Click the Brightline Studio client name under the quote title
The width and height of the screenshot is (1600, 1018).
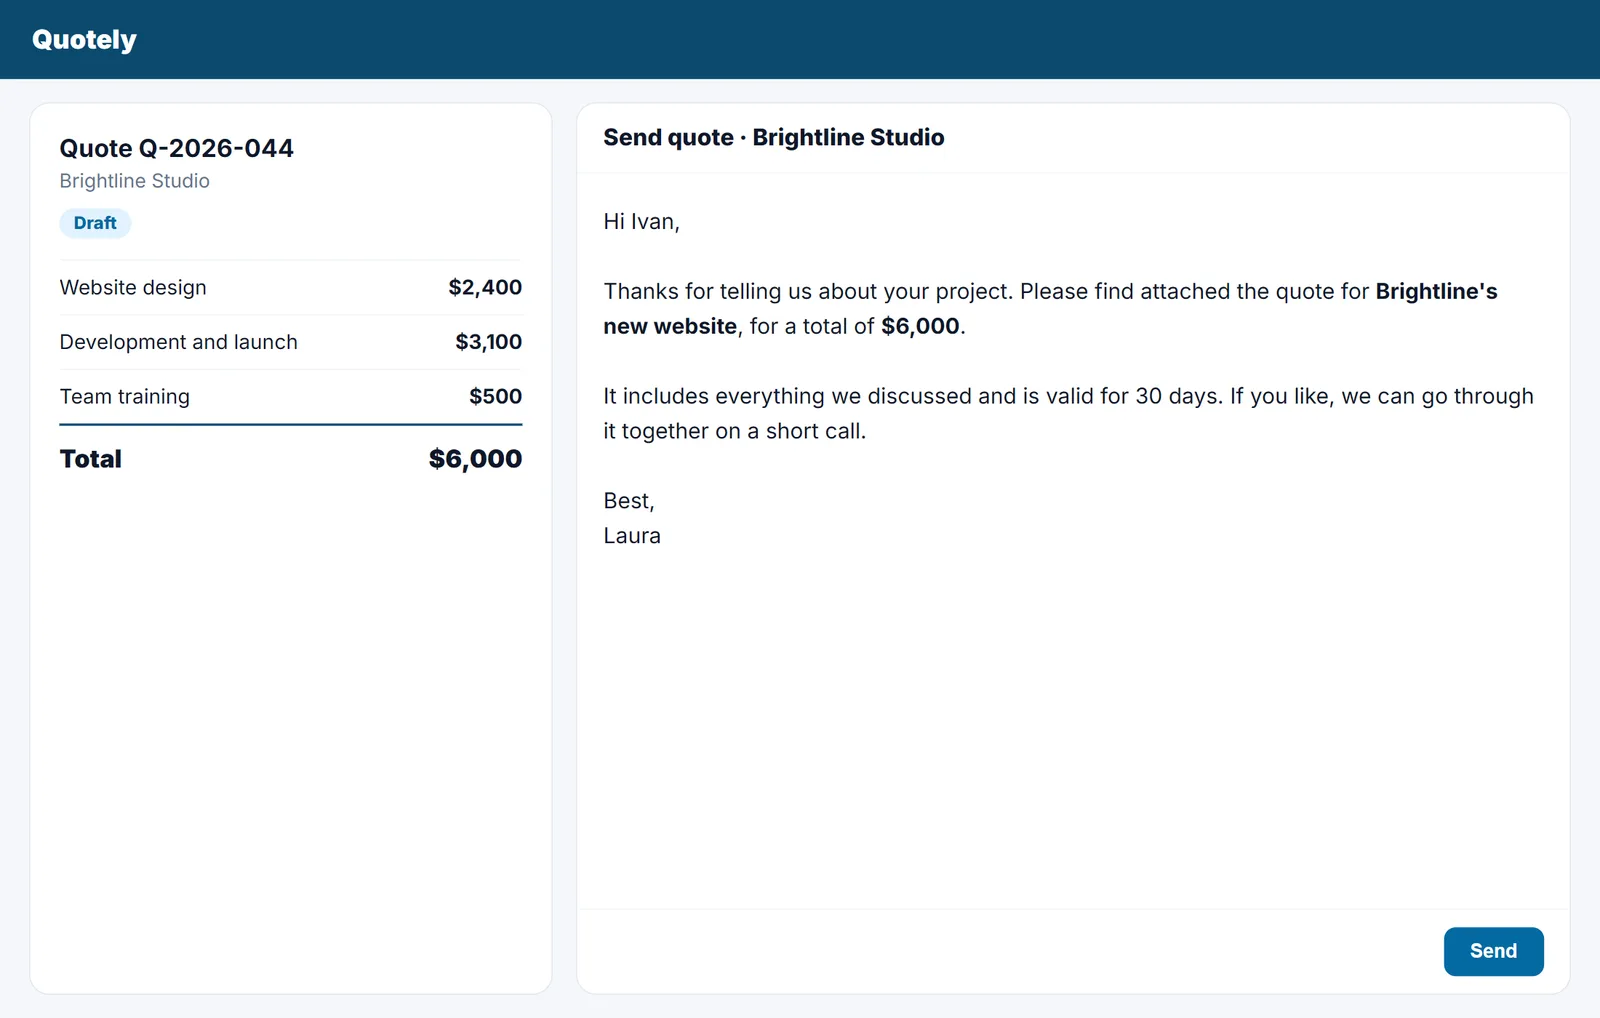(x=135, y=181)
